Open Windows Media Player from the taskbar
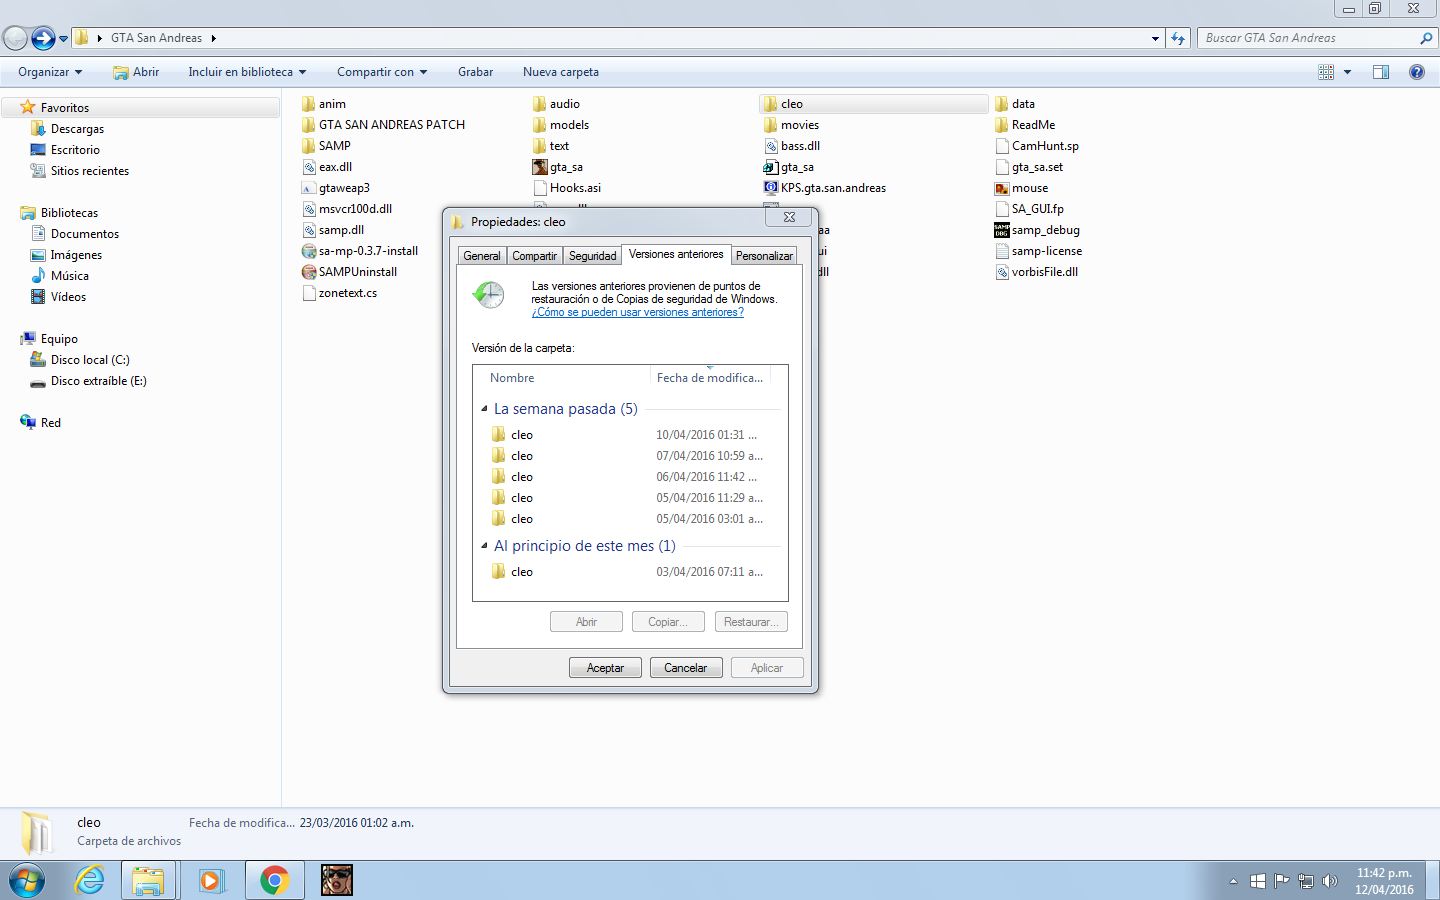 211,881
